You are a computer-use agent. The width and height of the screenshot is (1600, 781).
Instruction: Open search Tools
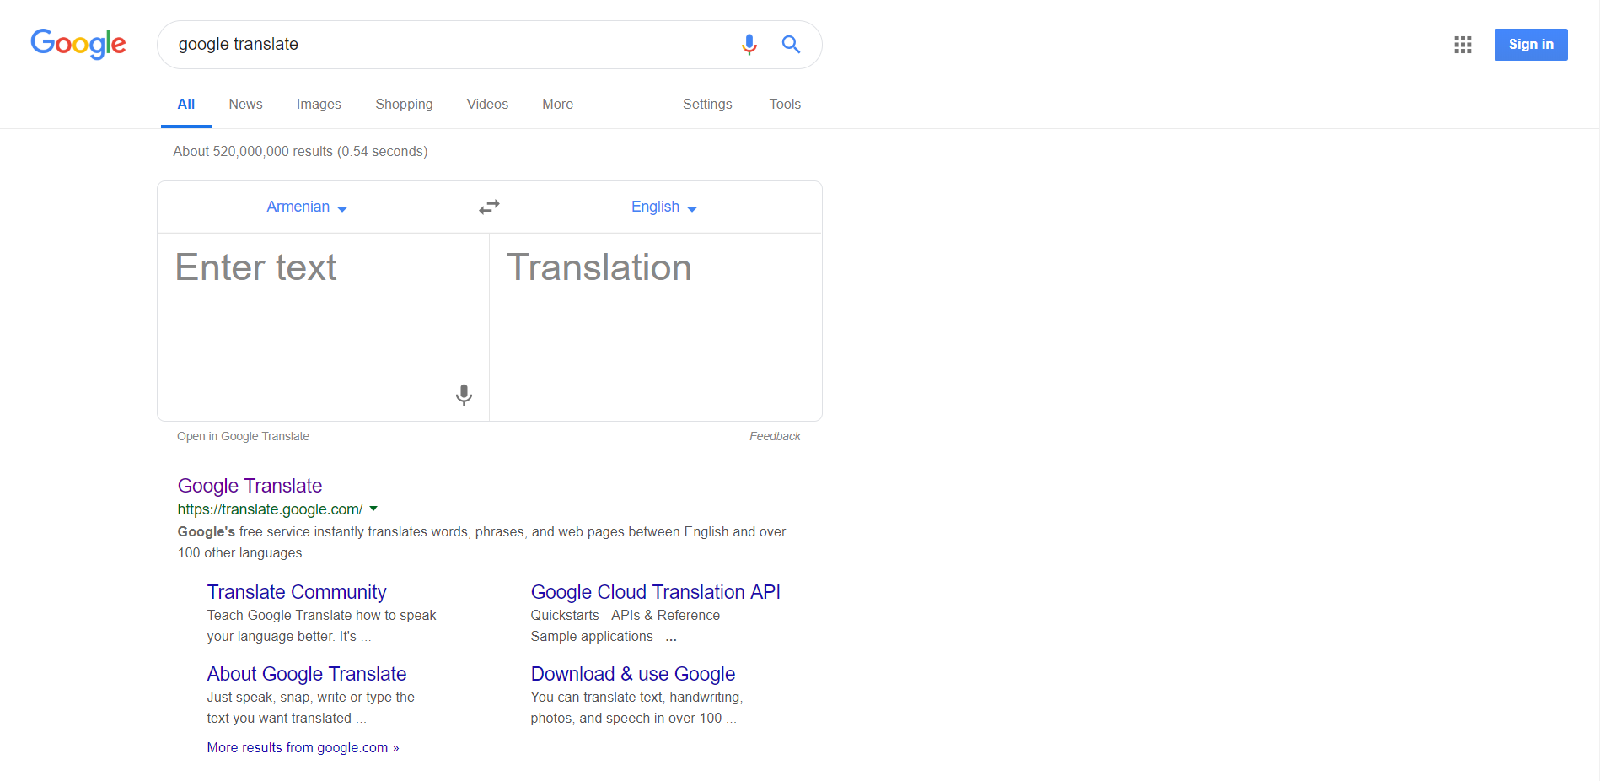pyautogui.click(x=785, y=104)
